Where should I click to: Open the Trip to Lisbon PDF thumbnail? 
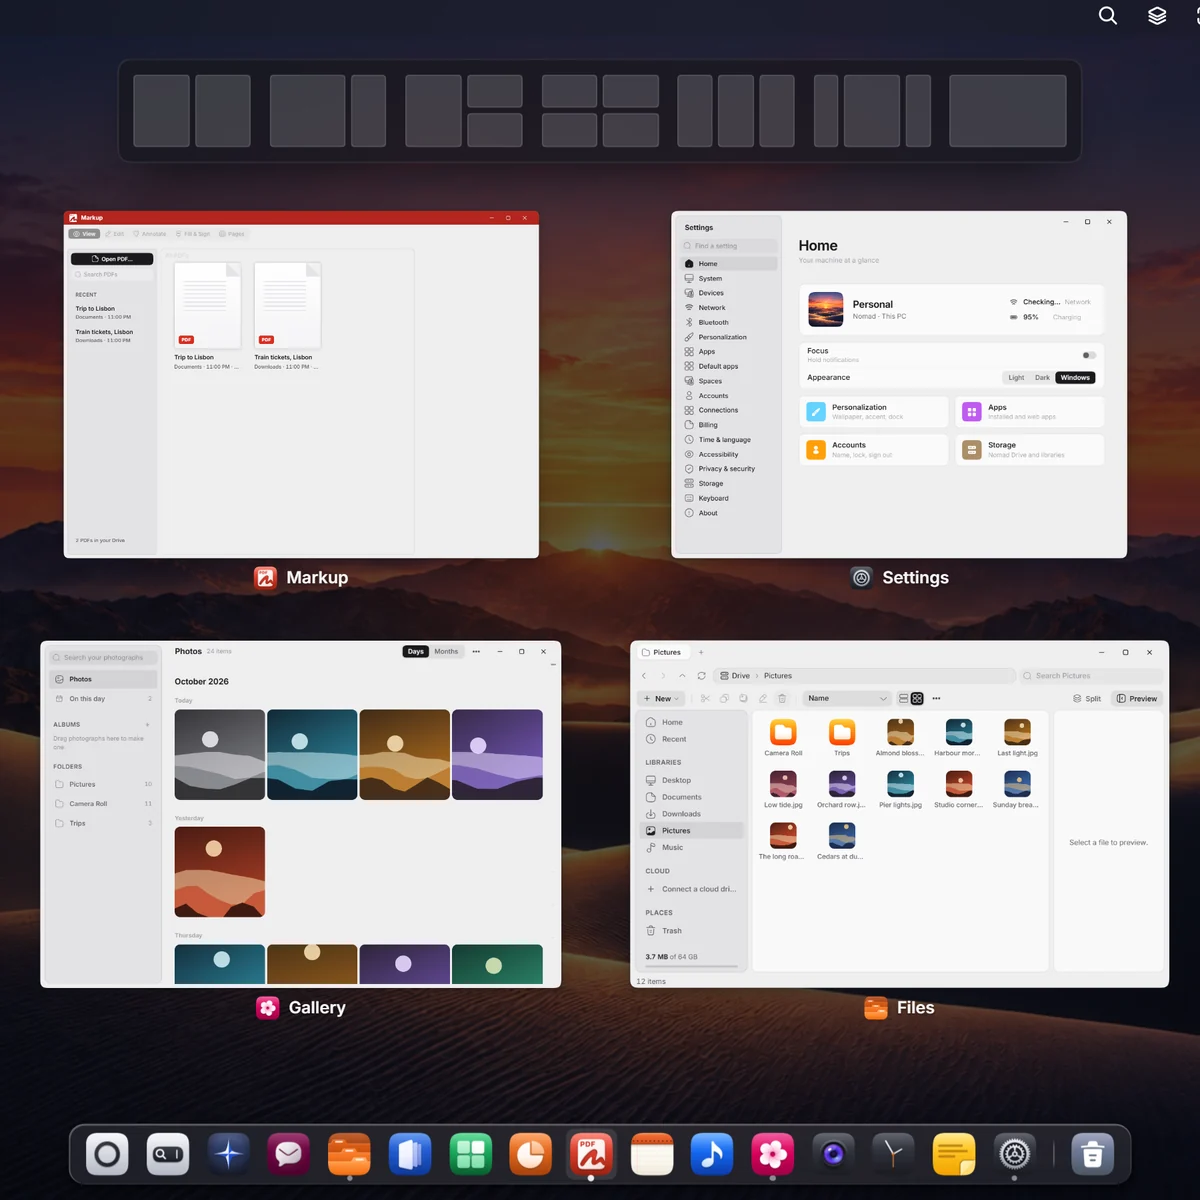208,305
